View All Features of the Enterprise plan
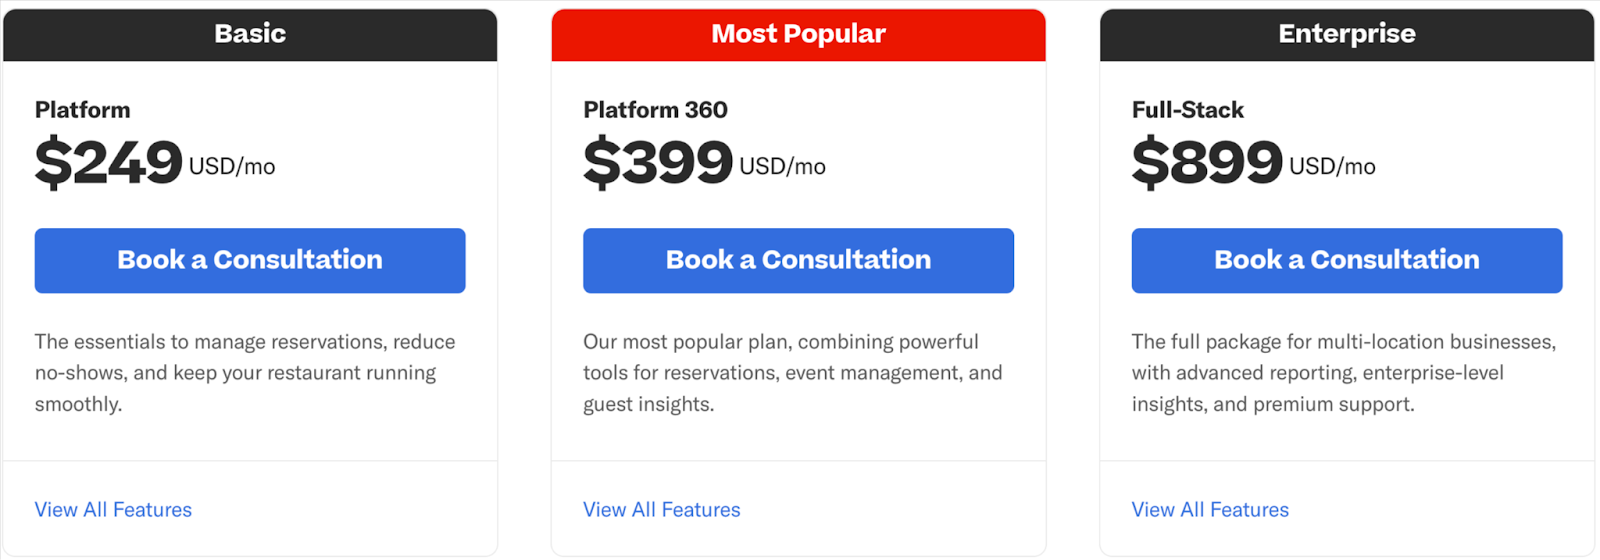 (1210, 510)
